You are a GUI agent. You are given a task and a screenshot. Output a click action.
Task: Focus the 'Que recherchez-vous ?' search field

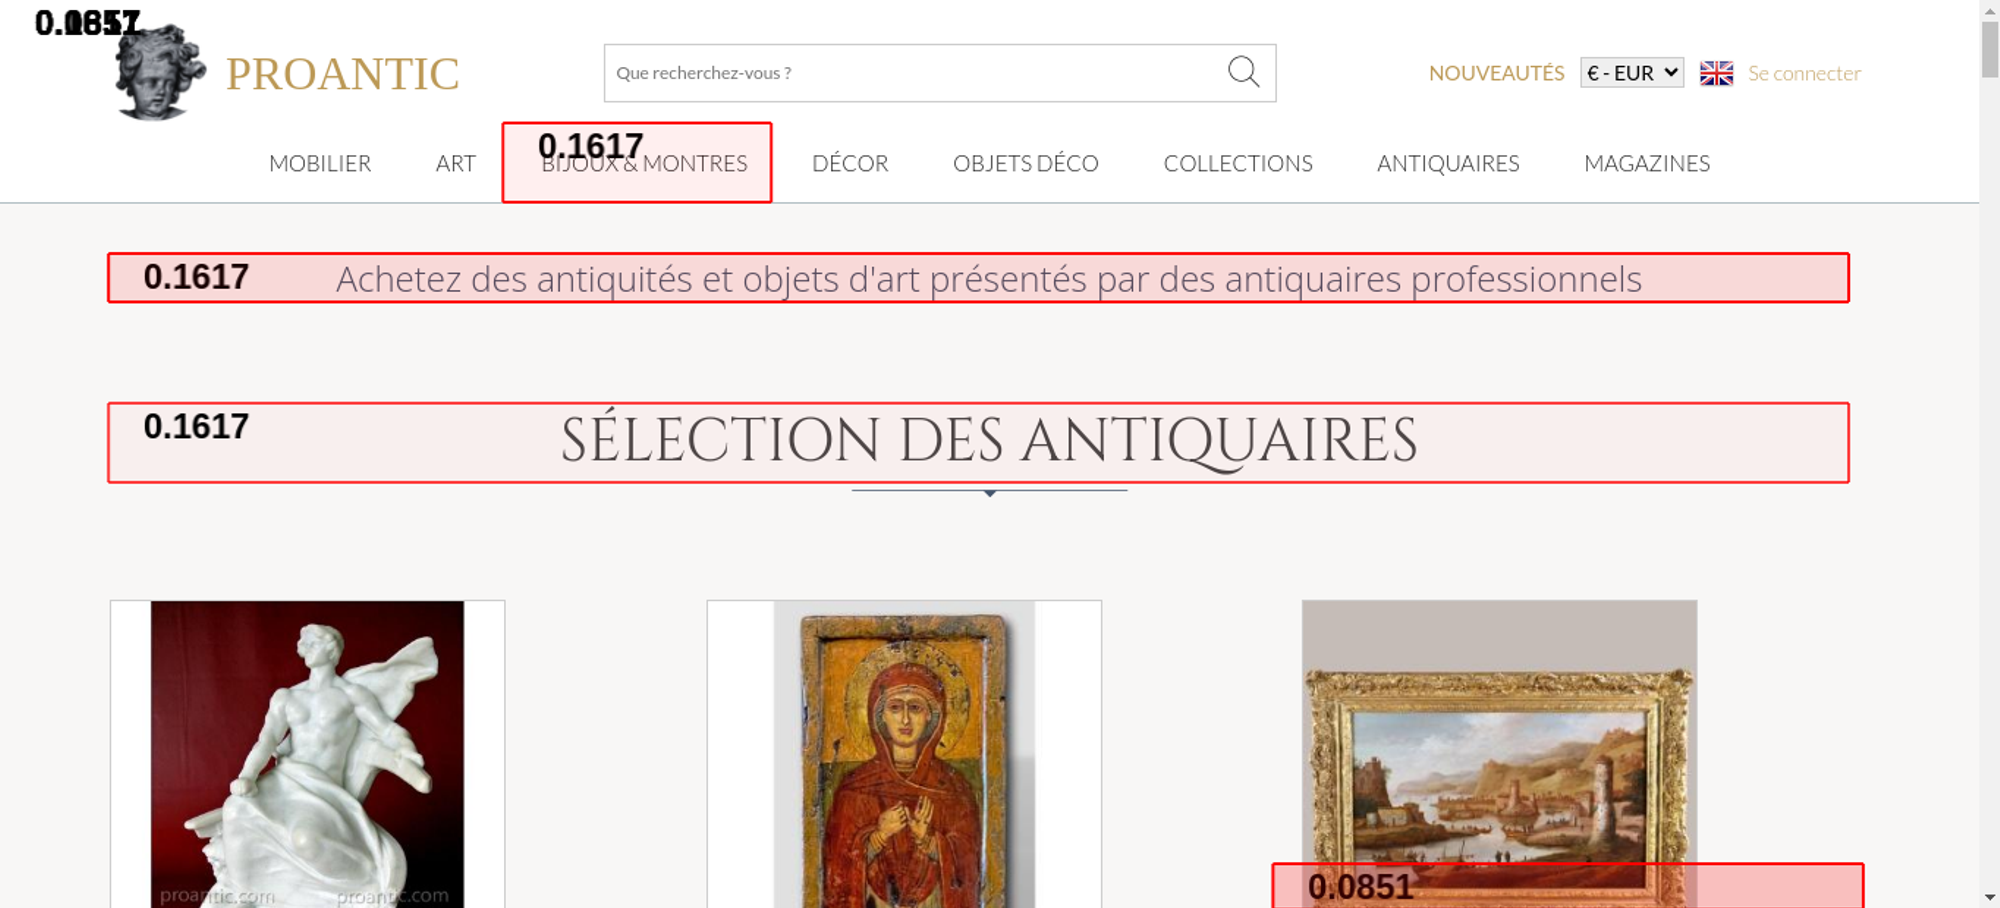click(x=910, y=73)
